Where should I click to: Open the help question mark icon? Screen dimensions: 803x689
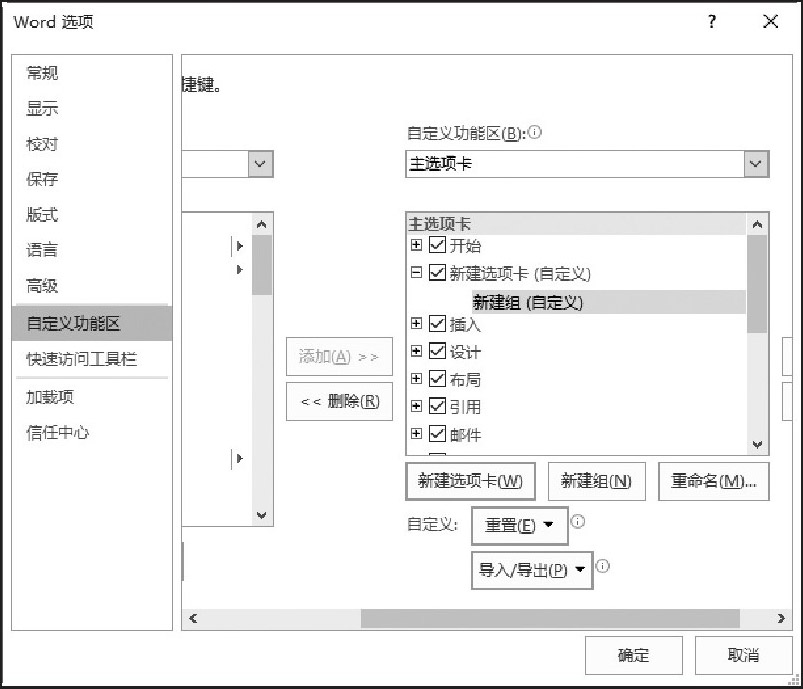coord(712,22)
